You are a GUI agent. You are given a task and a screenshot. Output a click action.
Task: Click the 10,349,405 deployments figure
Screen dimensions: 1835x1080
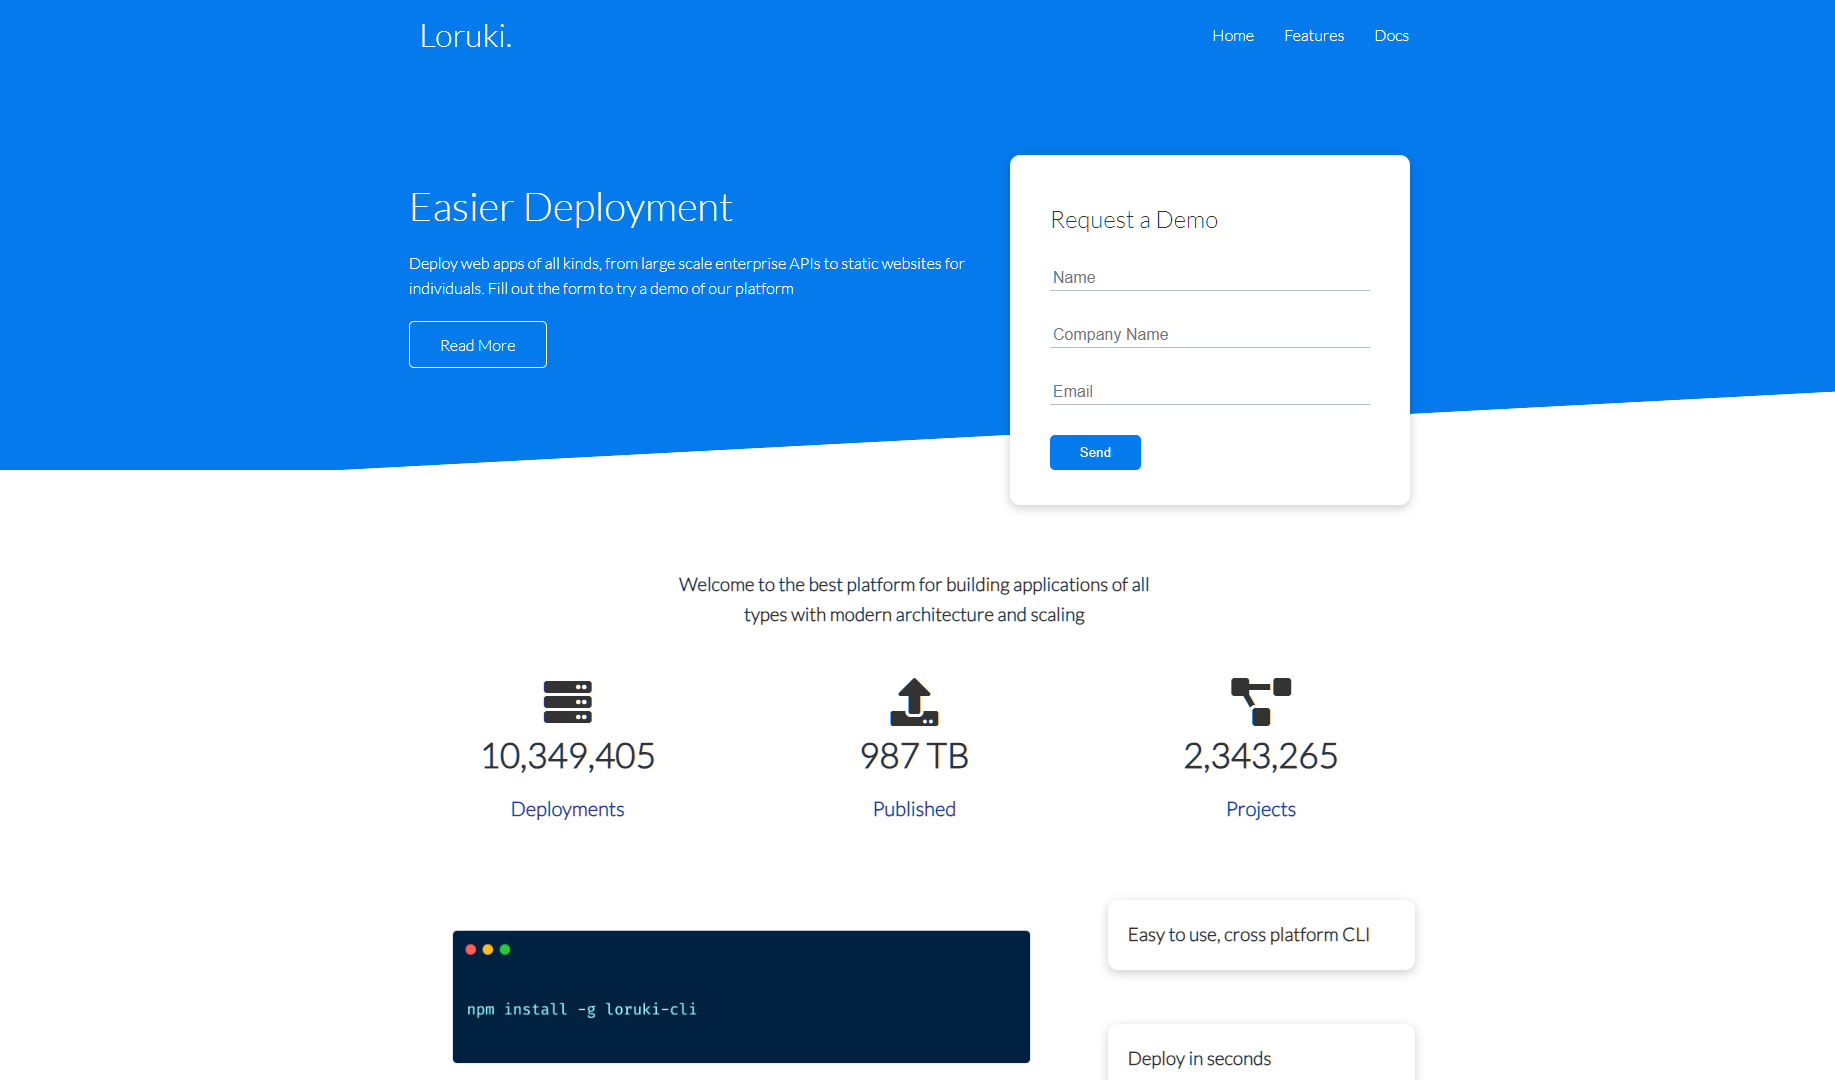(567, 756)
